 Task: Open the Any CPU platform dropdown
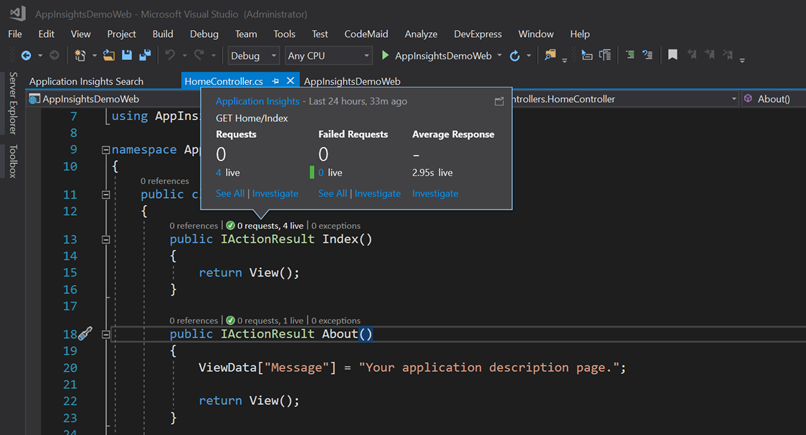tap(328, 56)
